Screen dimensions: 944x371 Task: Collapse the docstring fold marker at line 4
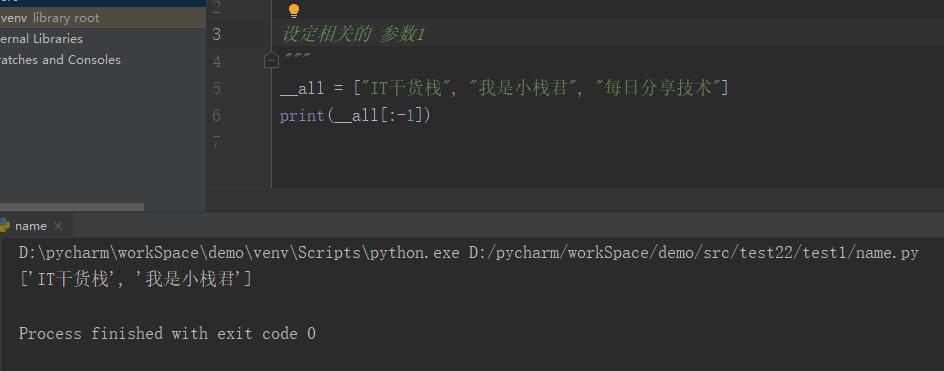272,60
